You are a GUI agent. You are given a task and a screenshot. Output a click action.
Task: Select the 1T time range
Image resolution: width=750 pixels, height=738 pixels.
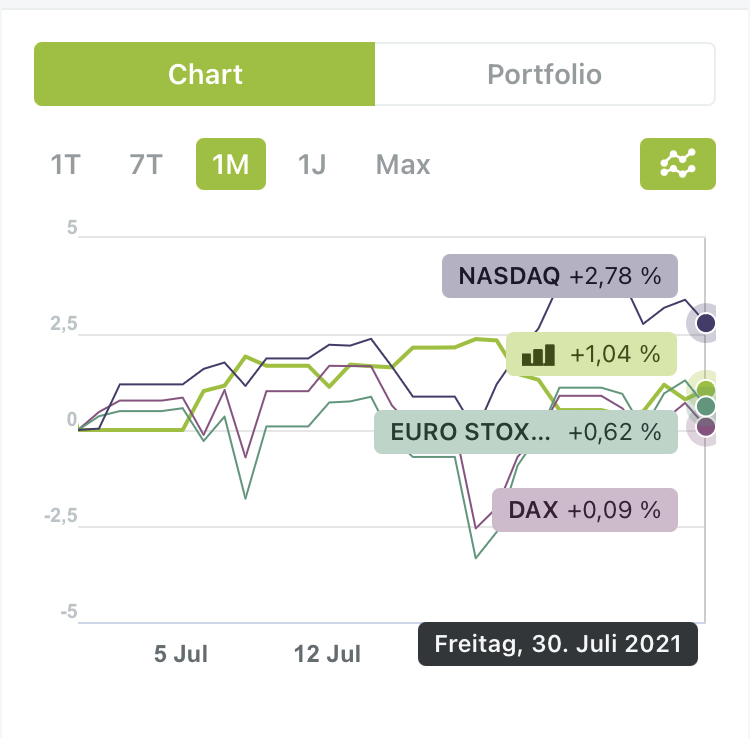[65, 164]
